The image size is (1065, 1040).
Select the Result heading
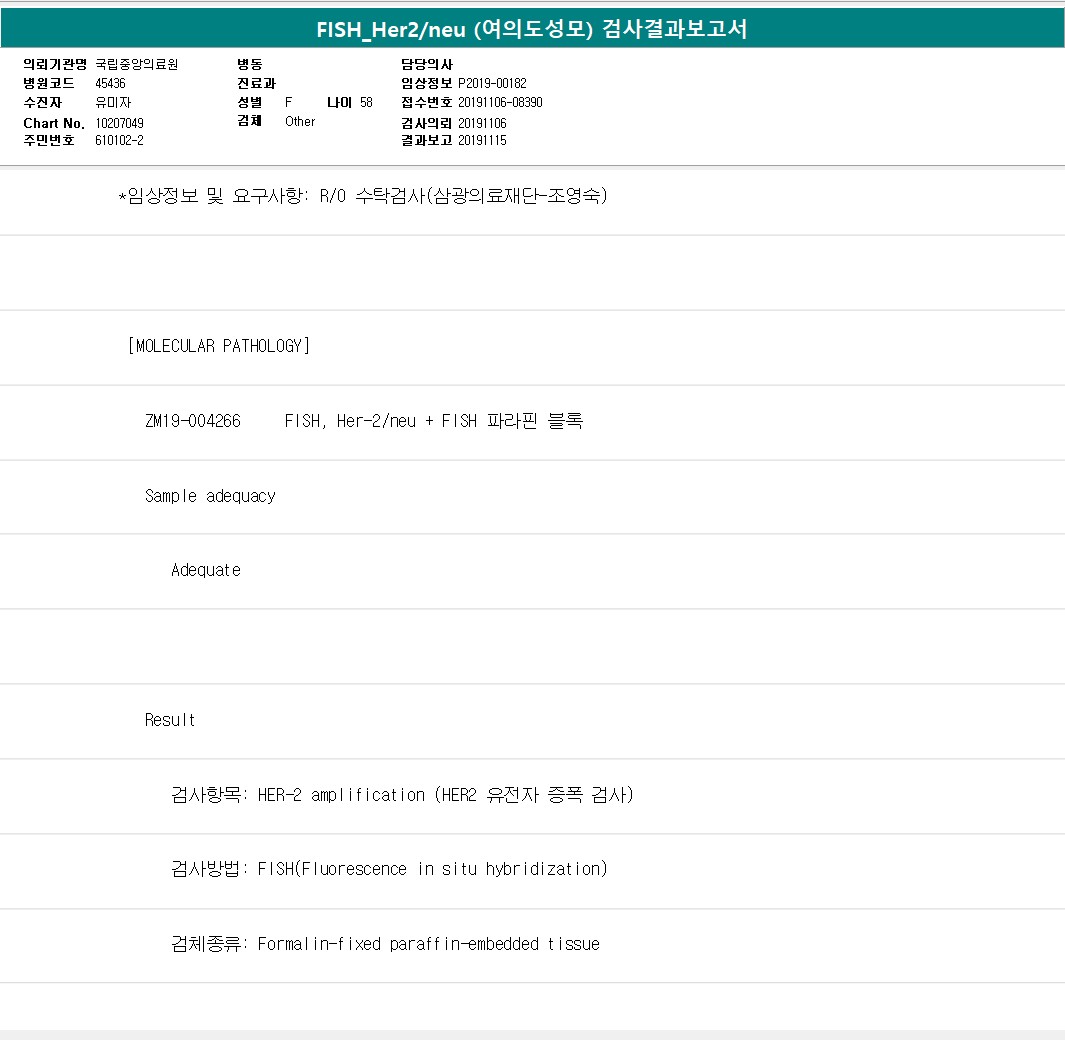point(170,720)
